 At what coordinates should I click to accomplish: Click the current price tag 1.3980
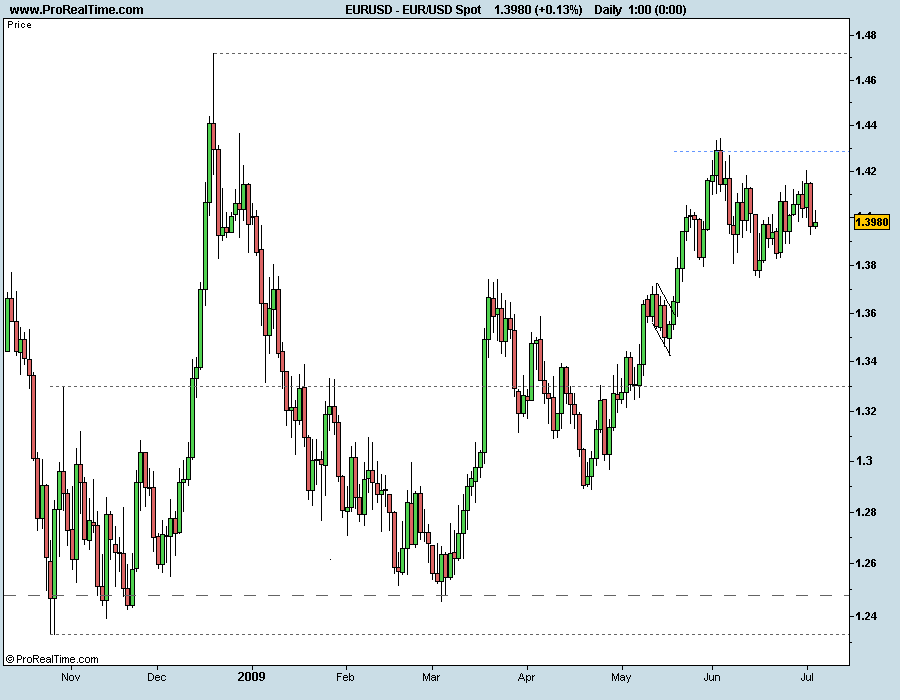(x=871, y=221)
